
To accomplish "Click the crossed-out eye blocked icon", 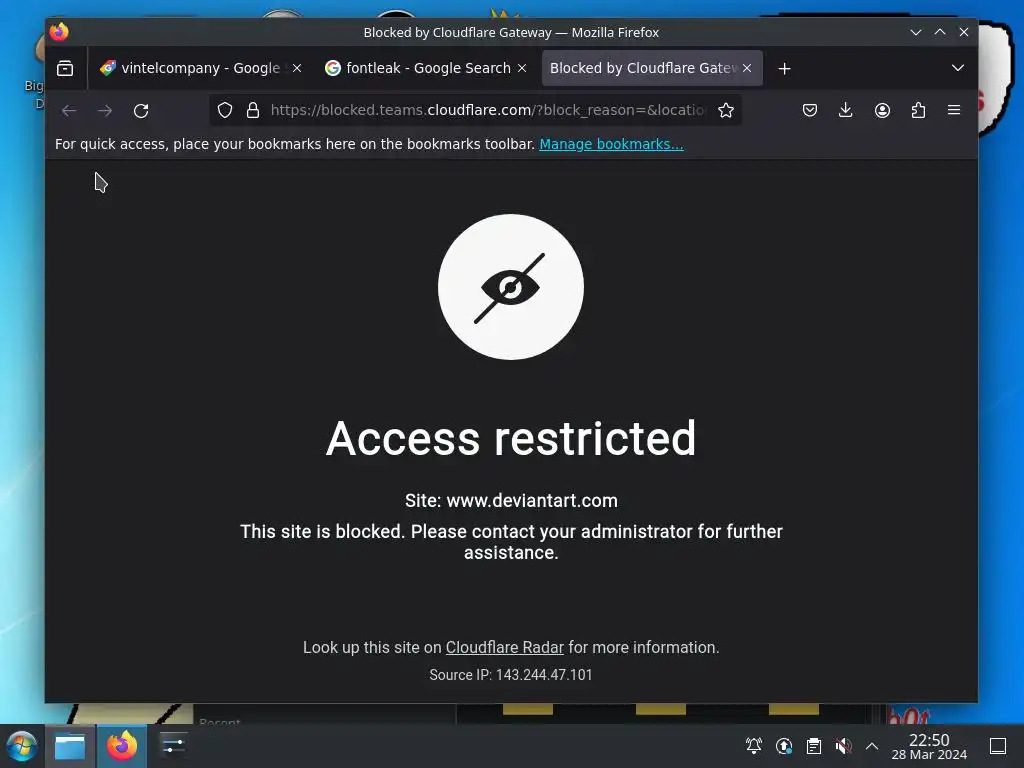I will coord(511,287).
